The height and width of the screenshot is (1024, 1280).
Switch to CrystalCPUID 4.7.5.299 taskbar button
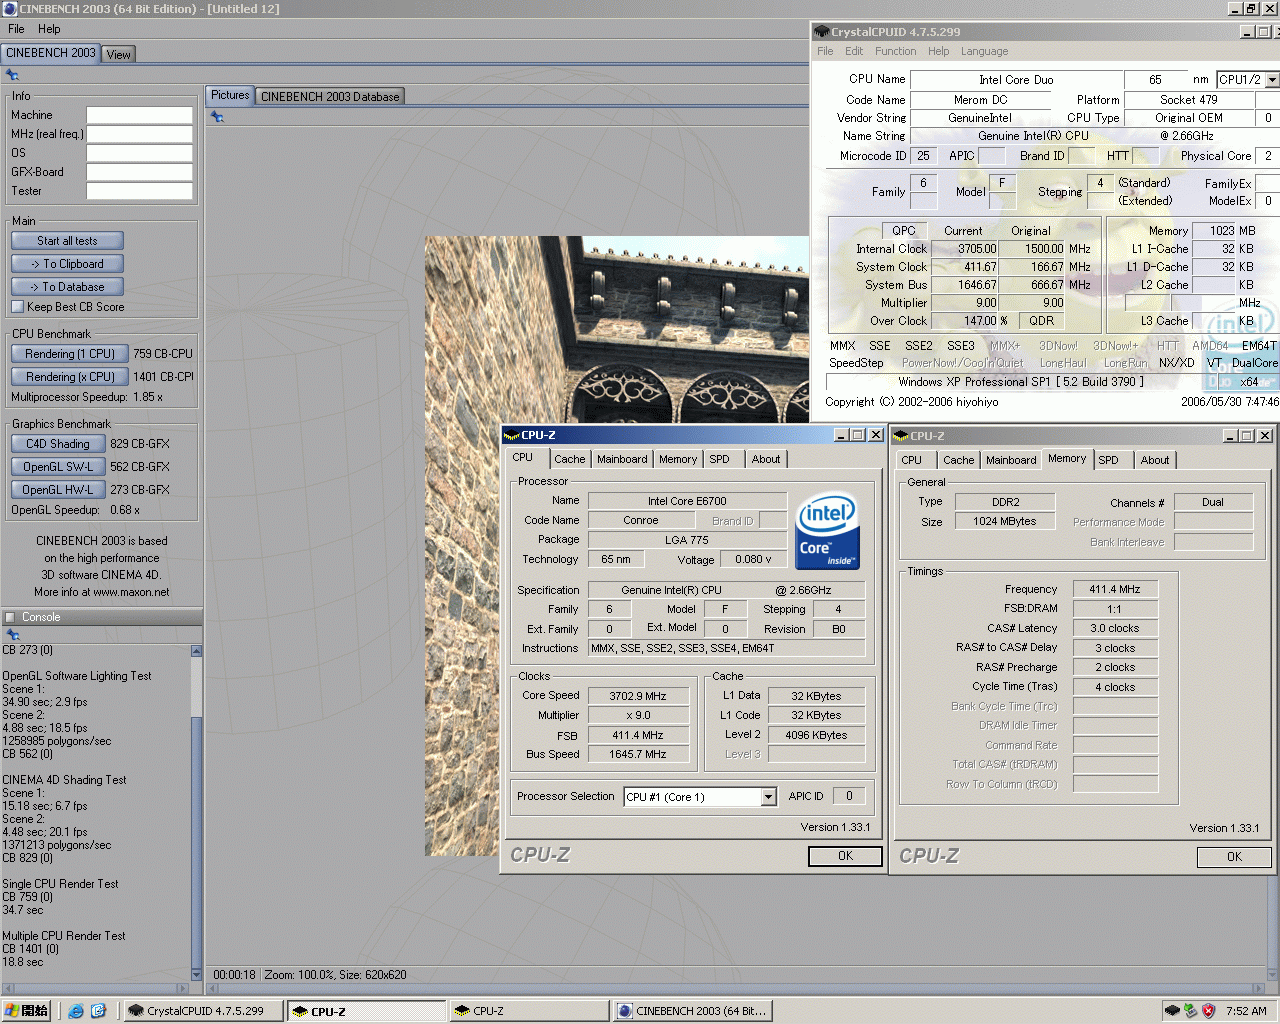(x=203, y=1011)
